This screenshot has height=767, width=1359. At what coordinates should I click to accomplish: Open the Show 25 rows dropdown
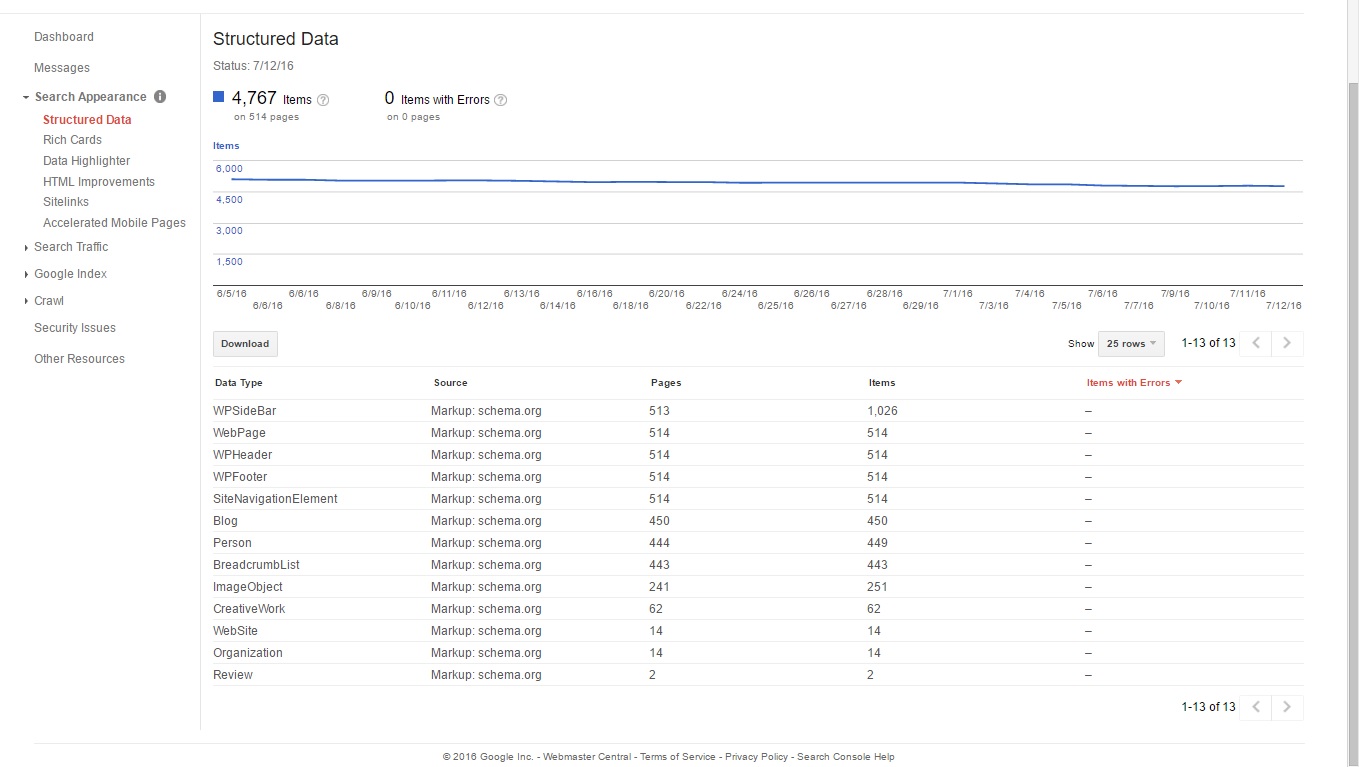[1131, 343]
